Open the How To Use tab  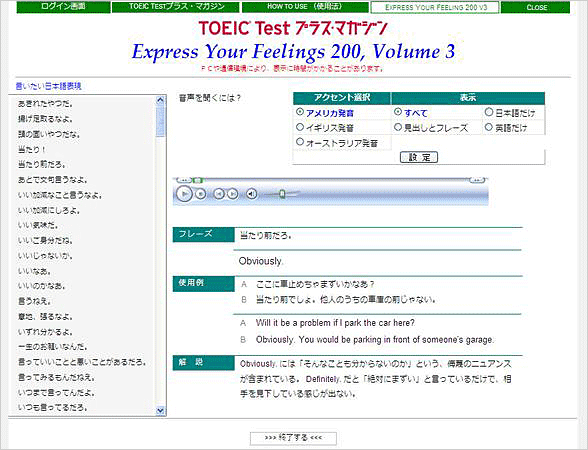tap(305, 7)
